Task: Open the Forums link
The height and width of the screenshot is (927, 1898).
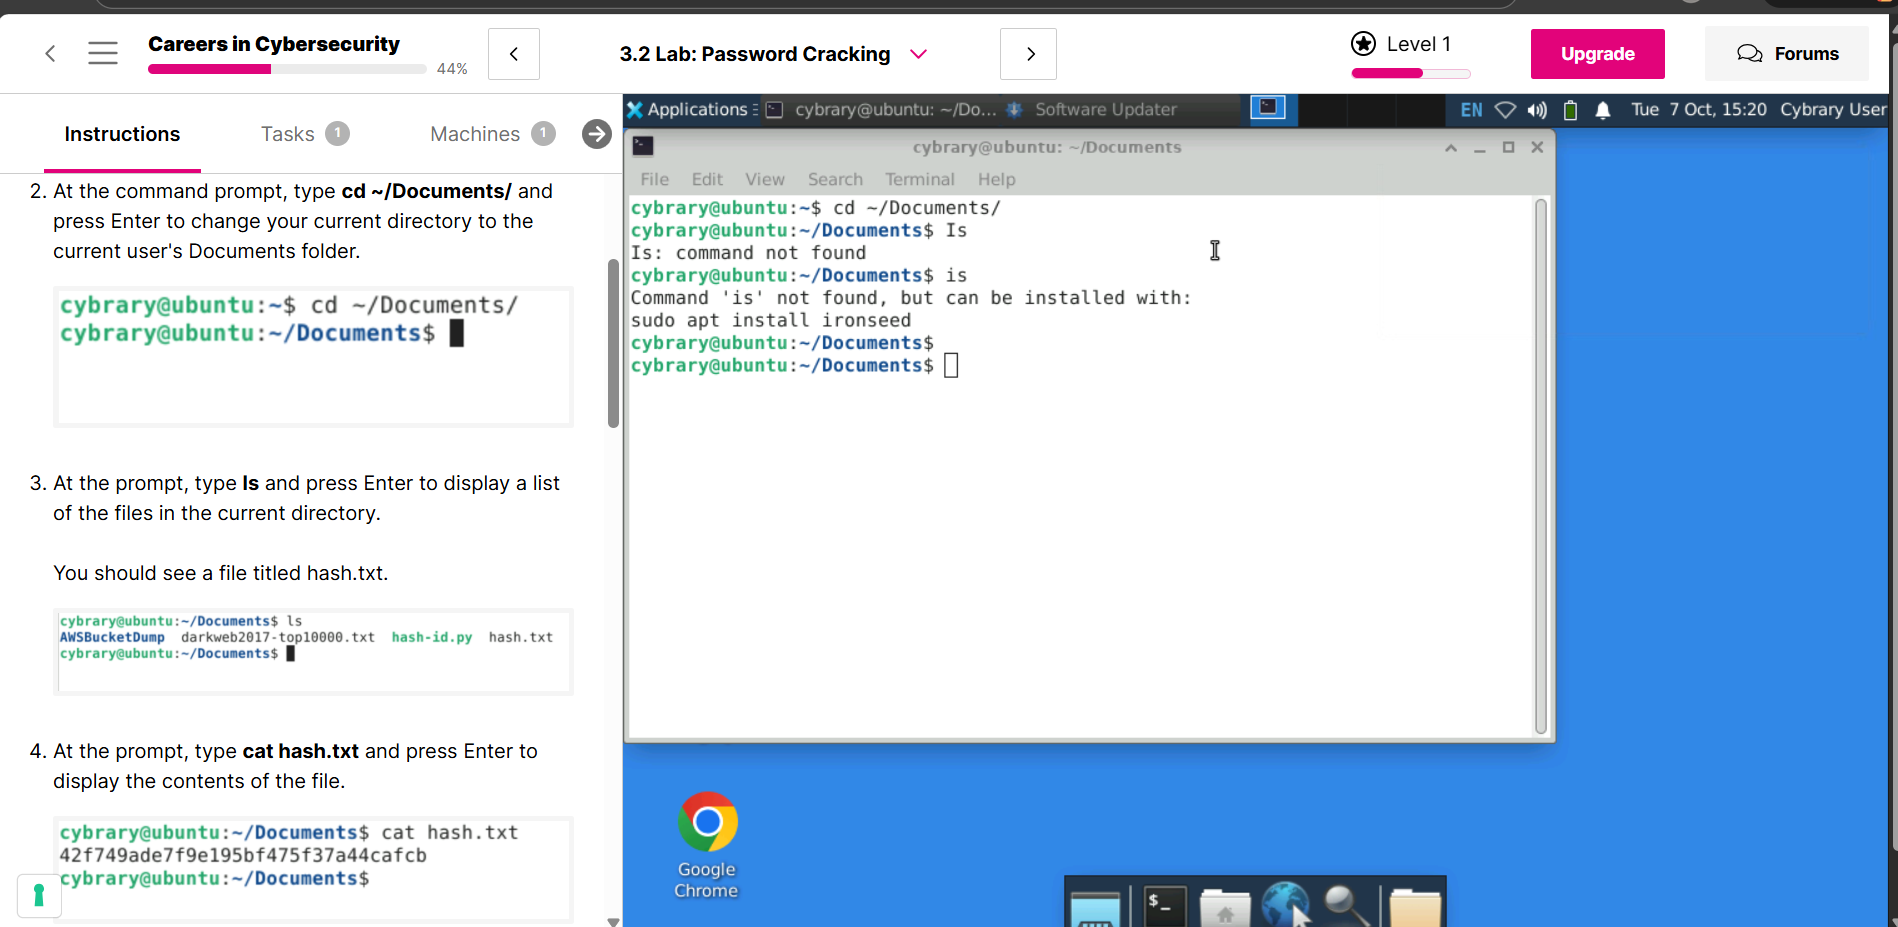Action: point(1787,54)
